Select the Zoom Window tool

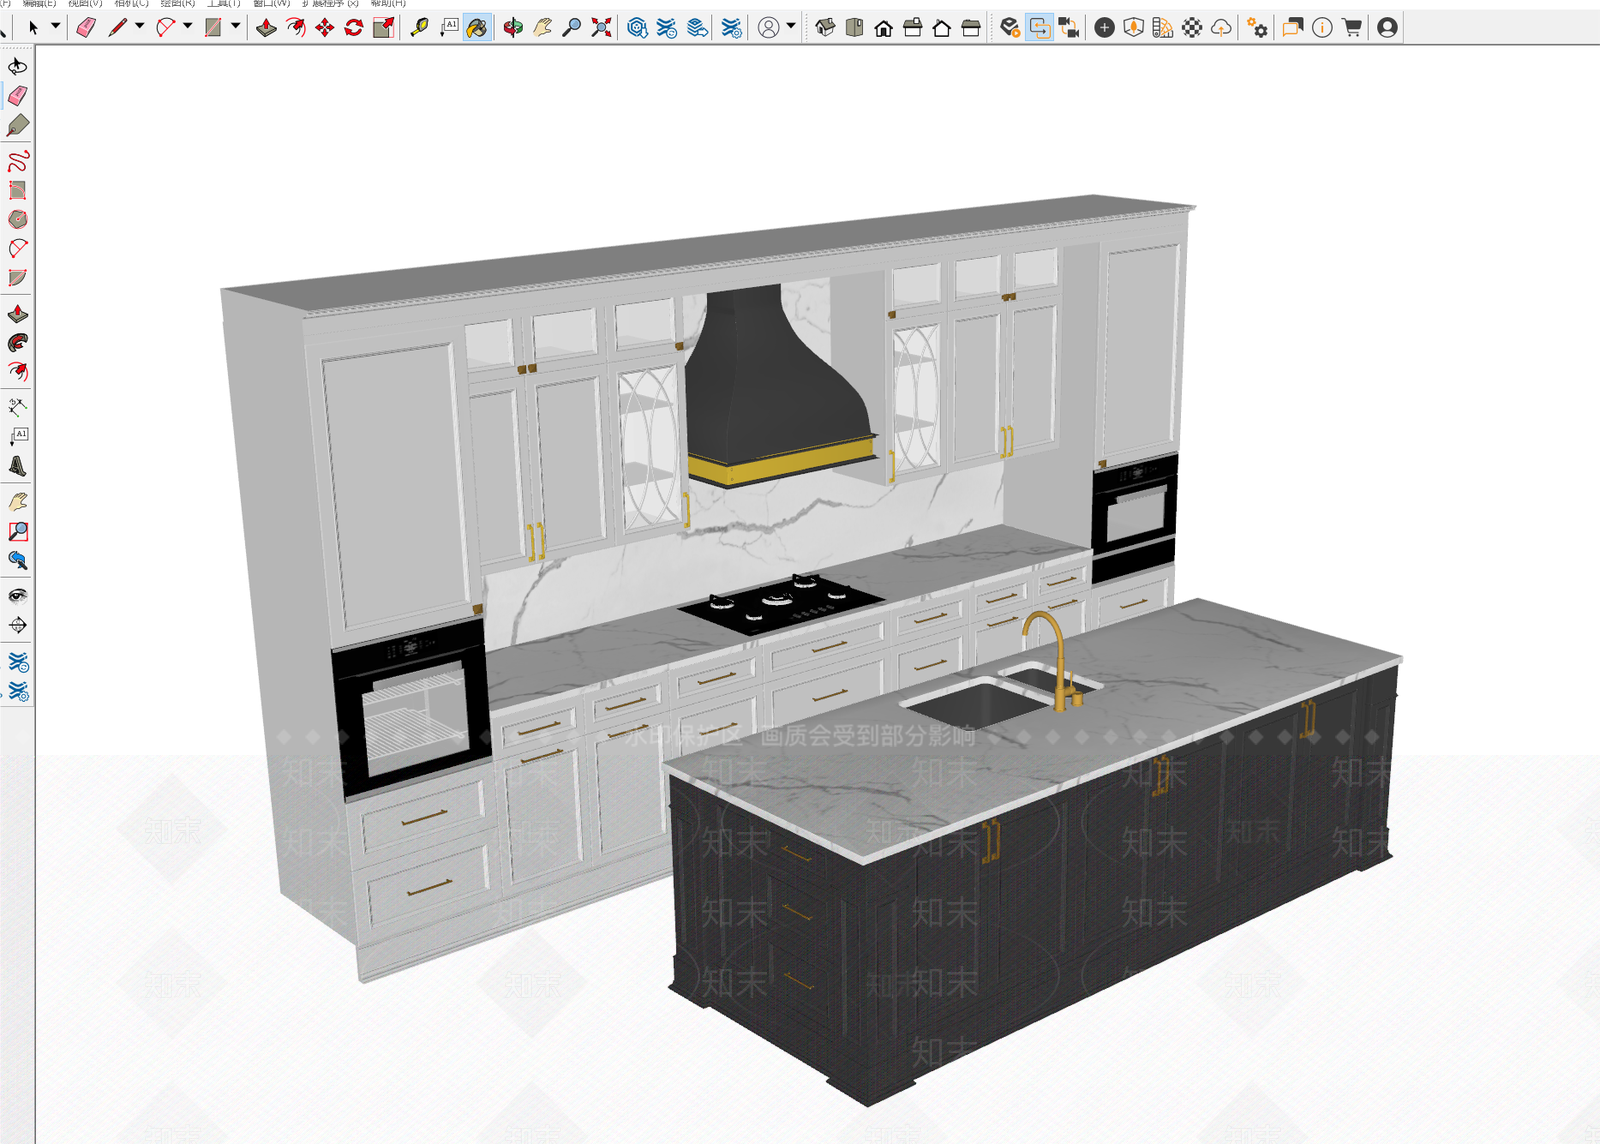18,531
